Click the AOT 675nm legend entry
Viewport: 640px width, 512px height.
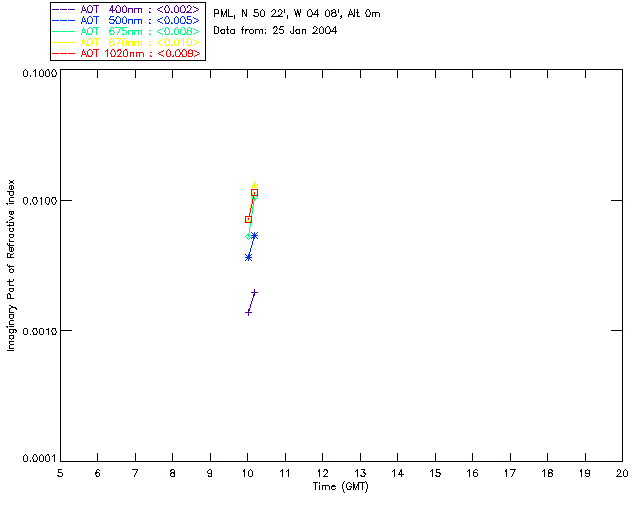127,31
